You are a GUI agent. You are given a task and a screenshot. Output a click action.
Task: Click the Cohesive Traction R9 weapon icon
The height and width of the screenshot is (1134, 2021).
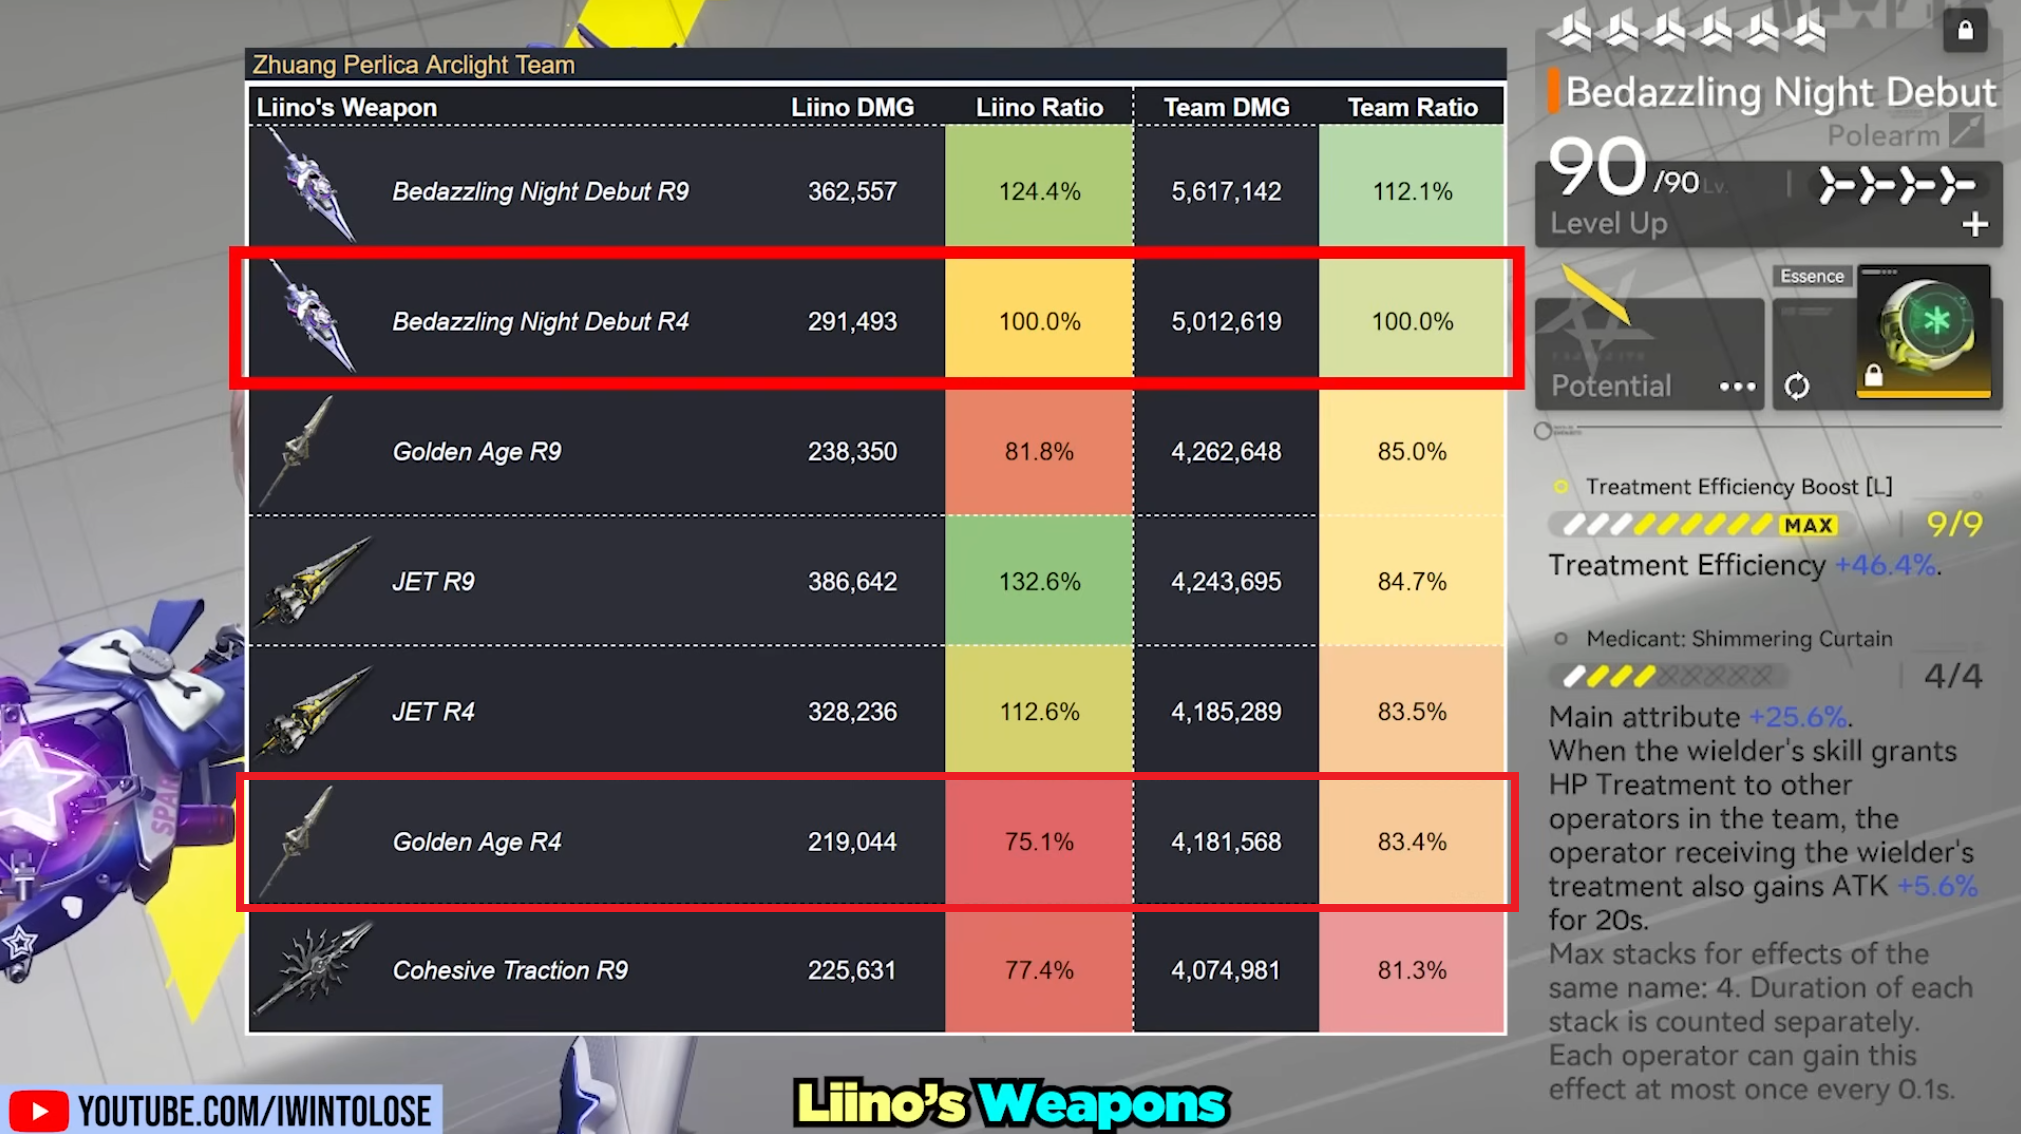[x=314, y=968]
